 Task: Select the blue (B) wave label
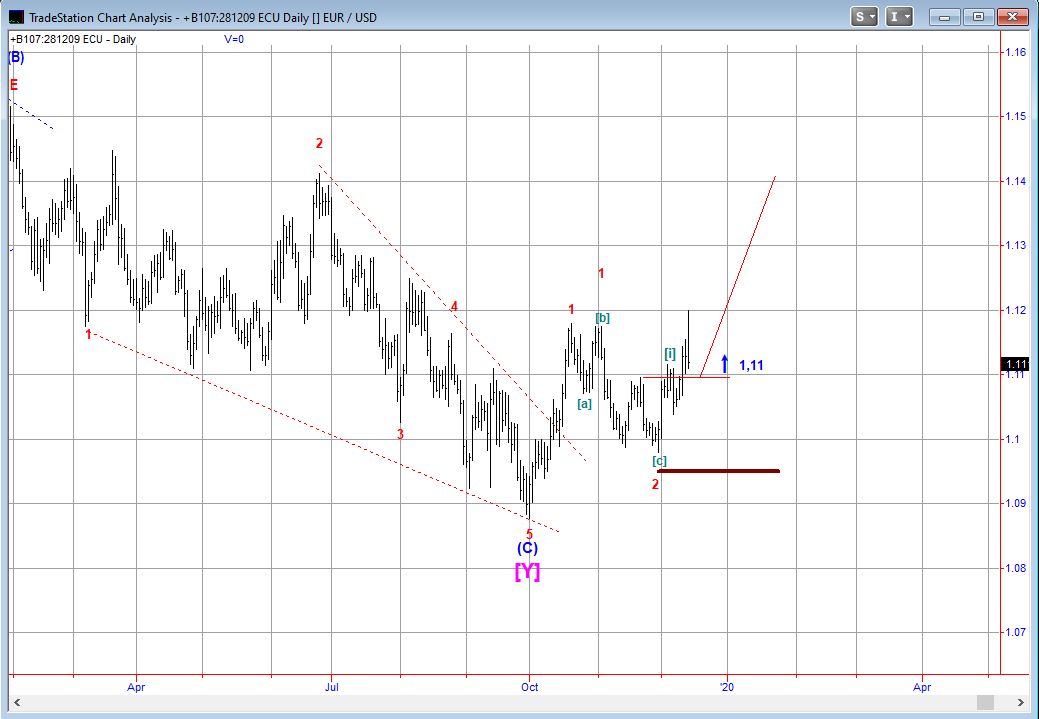(x=16, y=58)
